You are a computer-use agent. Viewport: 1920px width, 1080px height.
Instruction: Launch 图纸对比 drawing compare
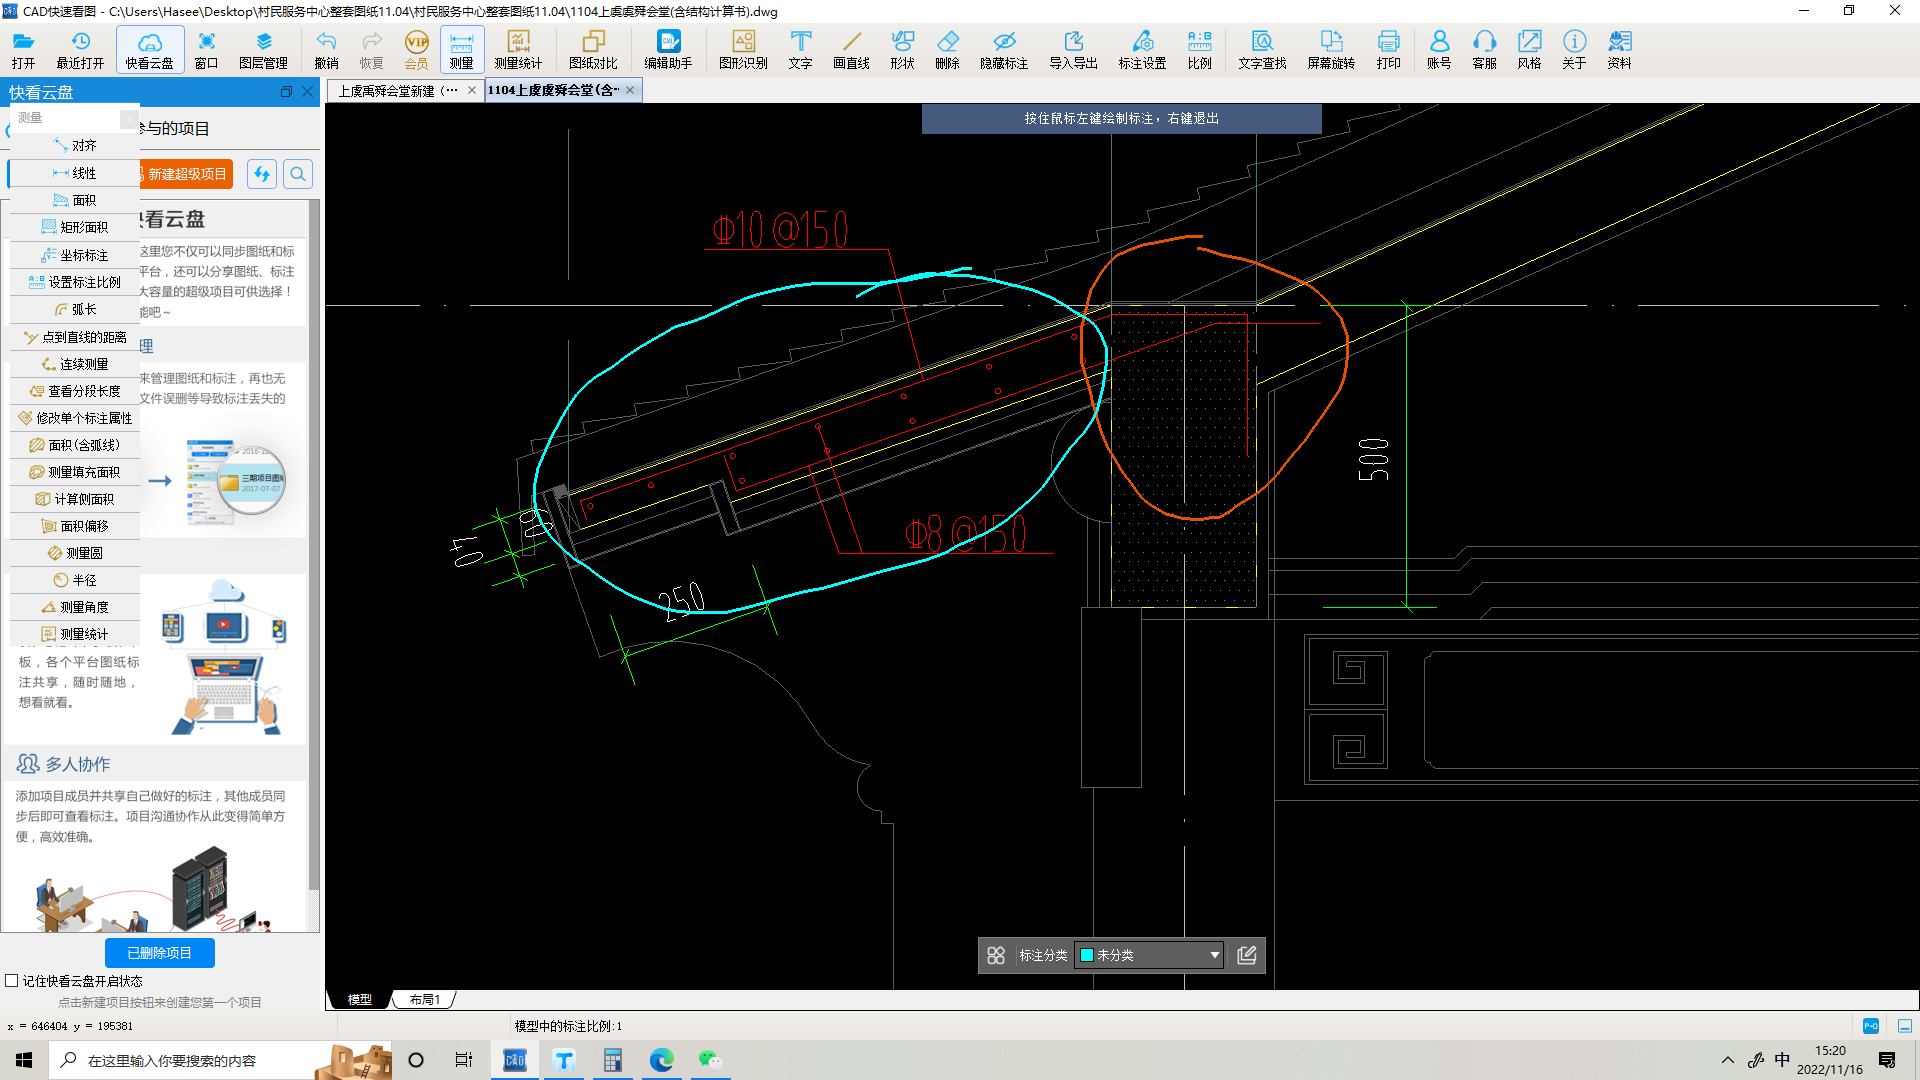[593, 49]
